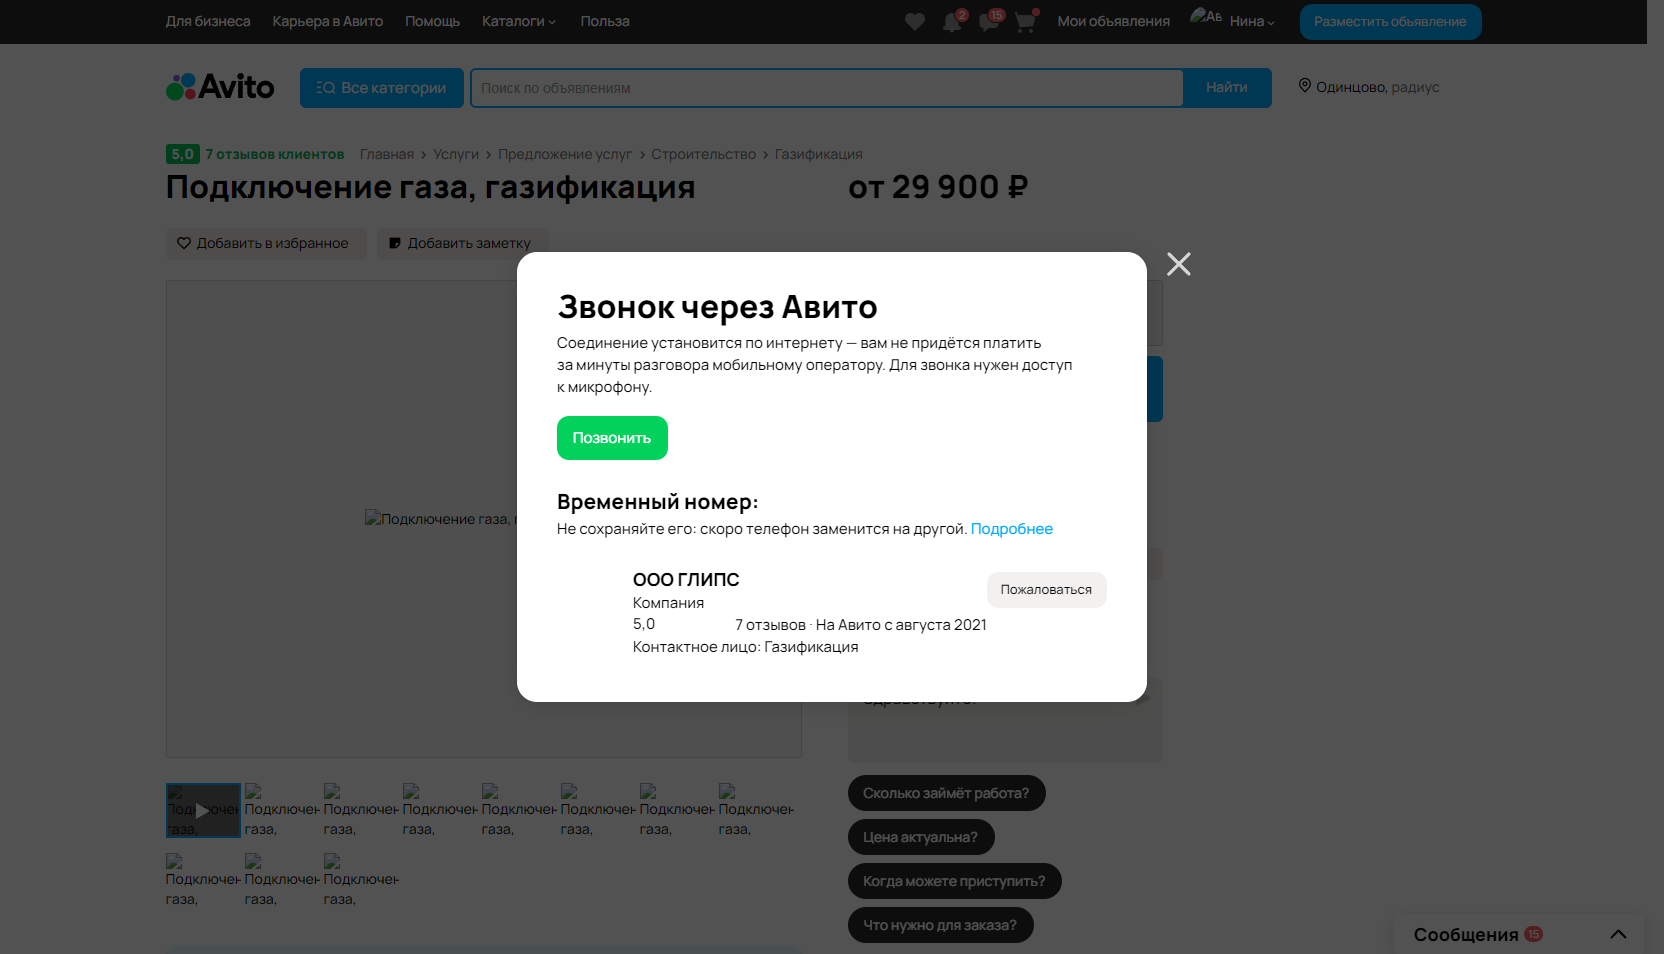The image size is (1664, 954).
Task: Open seller name ООО ГЛИПС
Action: 686,580
